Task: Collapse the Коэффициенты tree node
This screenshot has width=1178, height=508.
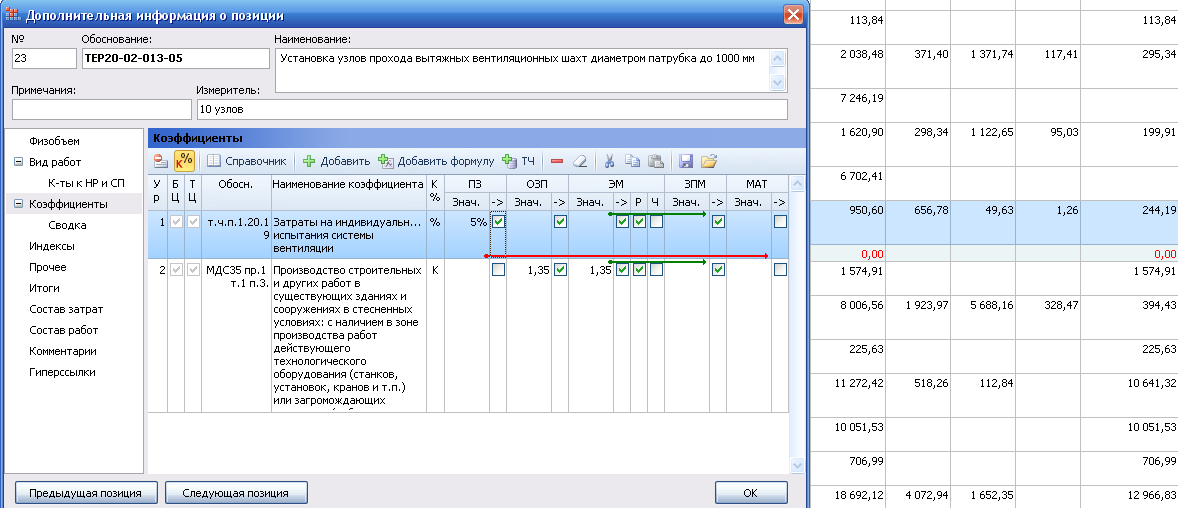Action: 18,204
